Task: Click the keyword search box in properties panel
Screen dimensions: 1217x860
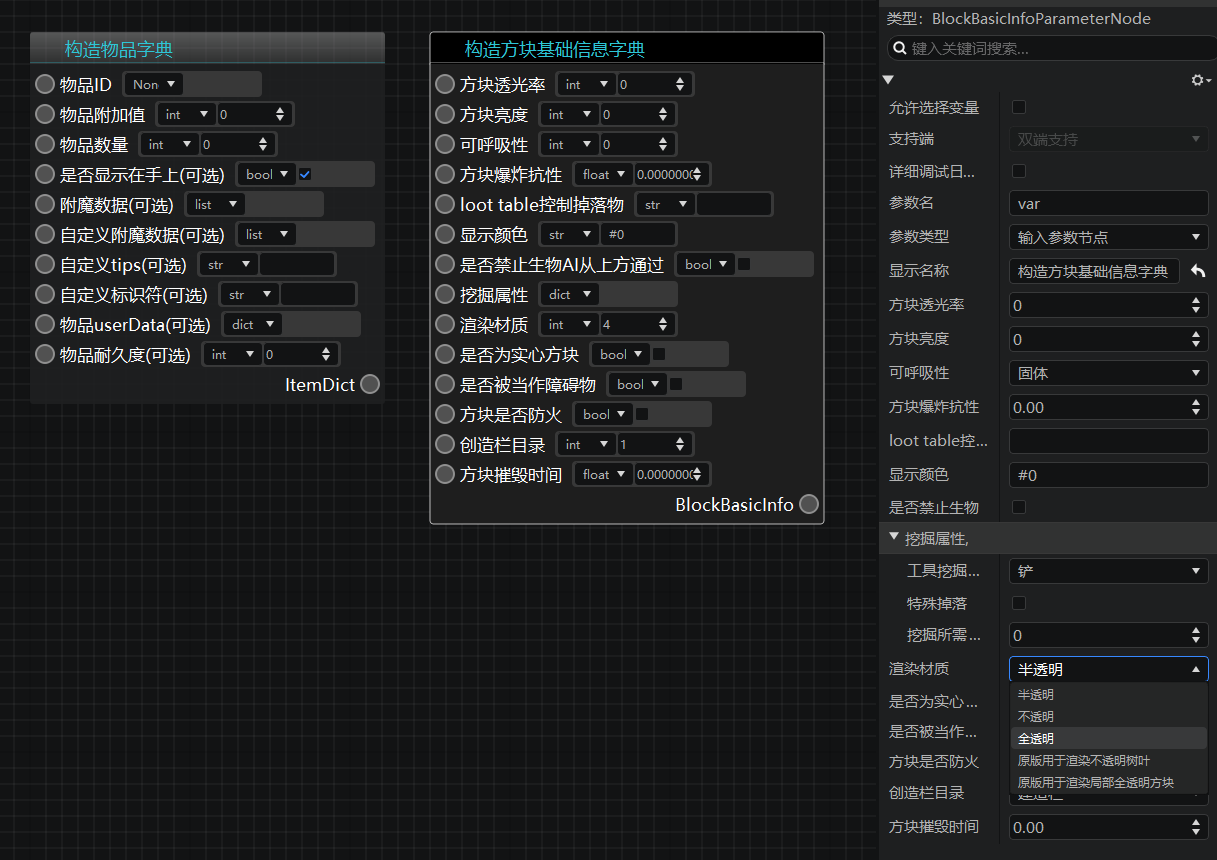Action: point(1052,48)
